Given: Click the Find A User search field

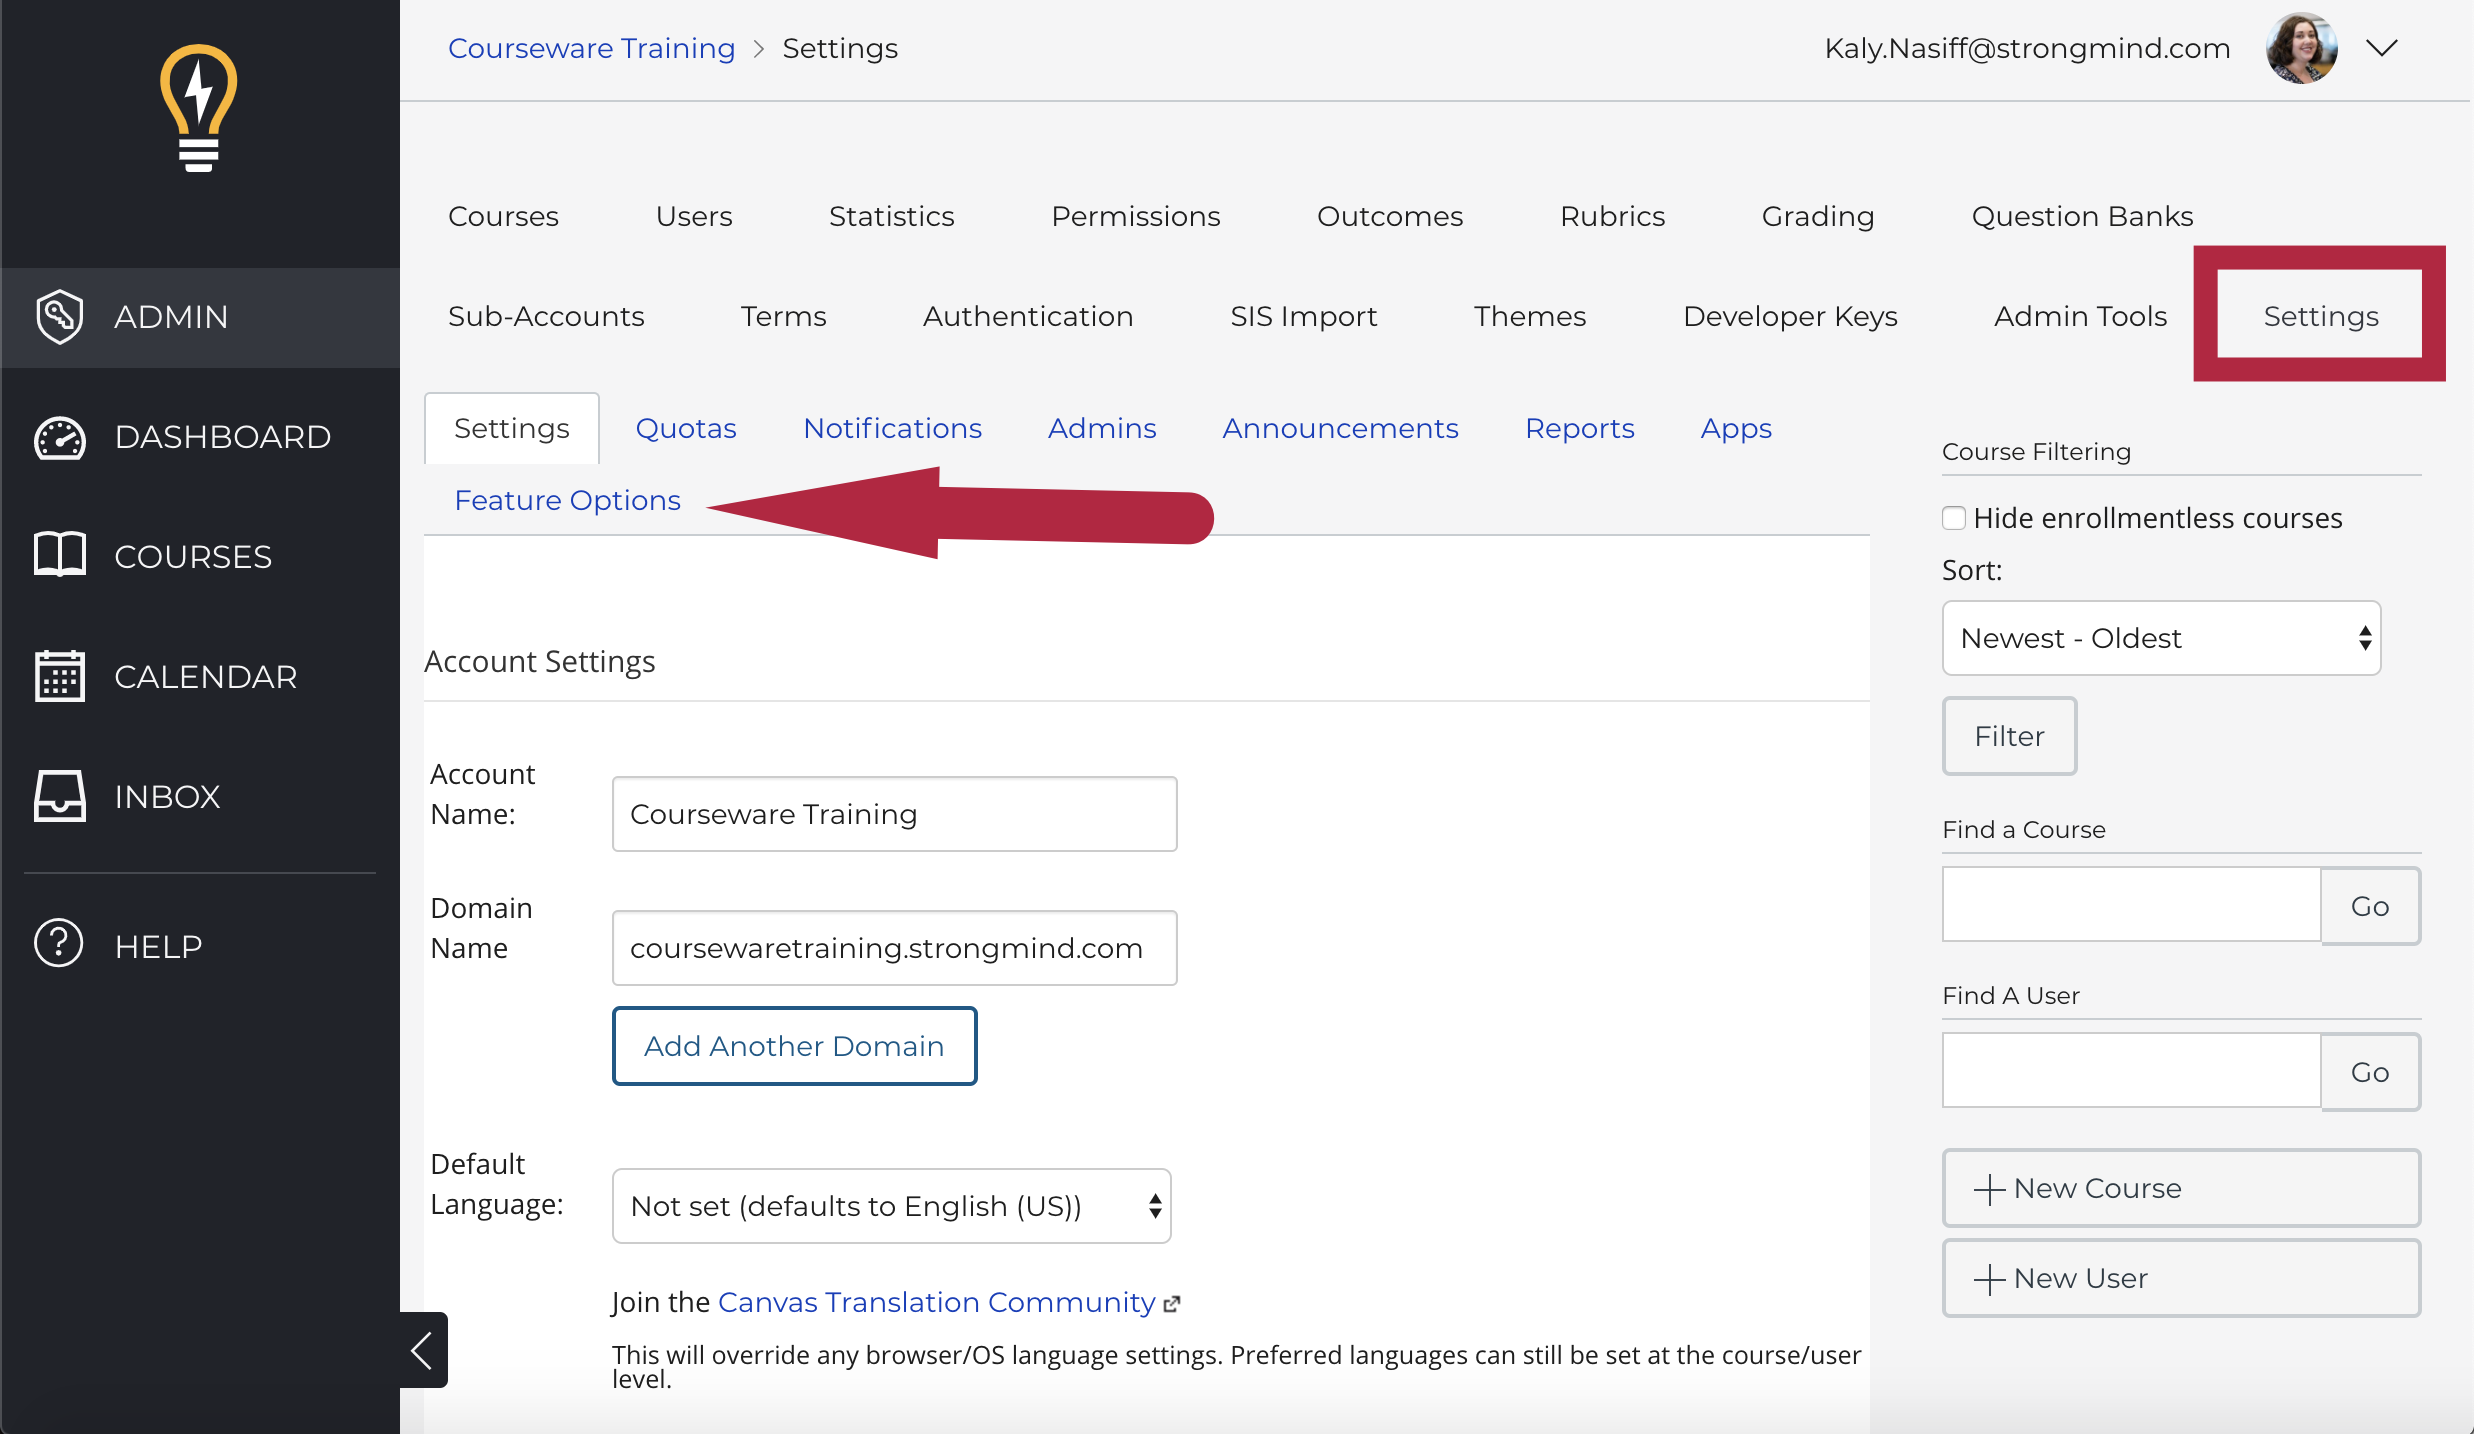Looking at the screenshot, I should click(x=2131, y=1071).
